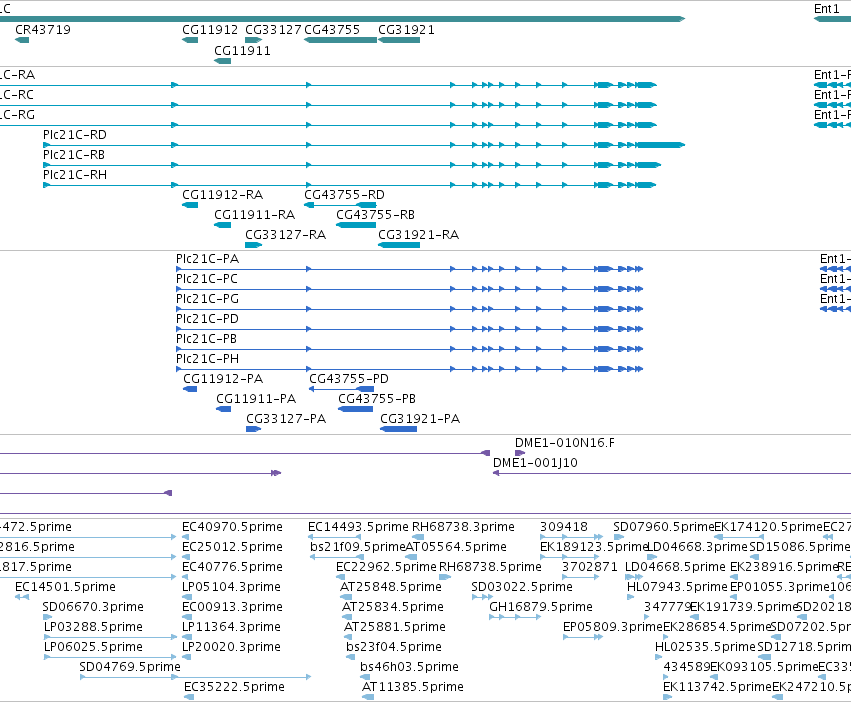The width and height of the screenshot is (851, 702).
Task: Click the Plc21C-PA protein label
Action: [x=207, y=259]
